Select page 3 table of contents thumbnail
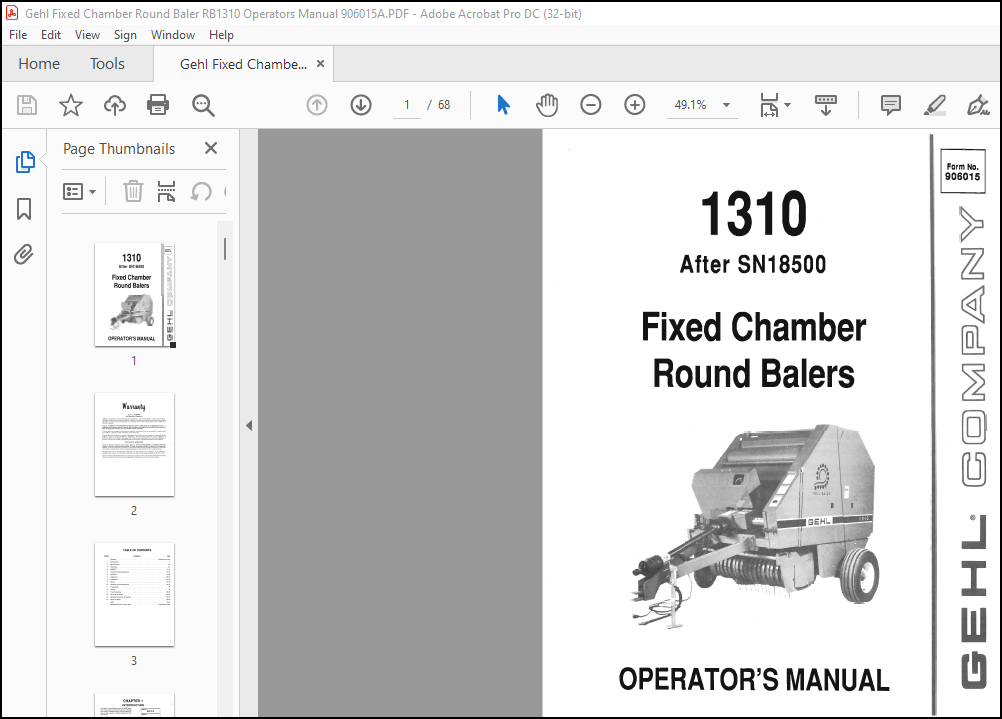The height and width of the screenshot is (719, 1002). tap(134, 594)
